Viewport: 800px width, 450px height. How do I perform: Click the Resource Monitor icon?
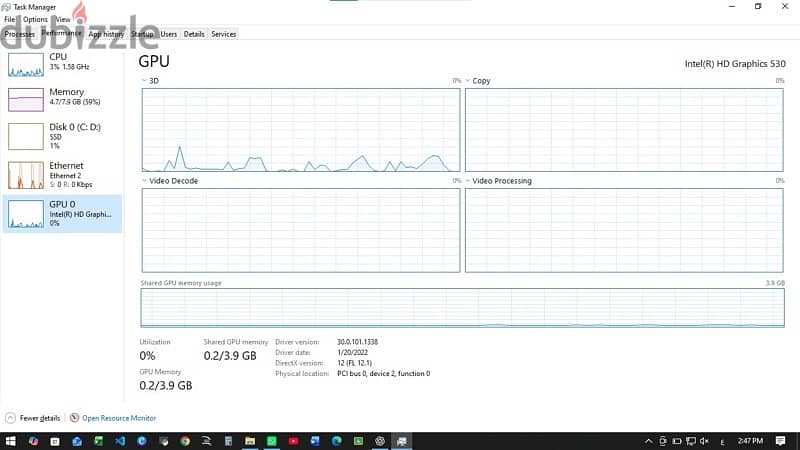tap(74, 418)
